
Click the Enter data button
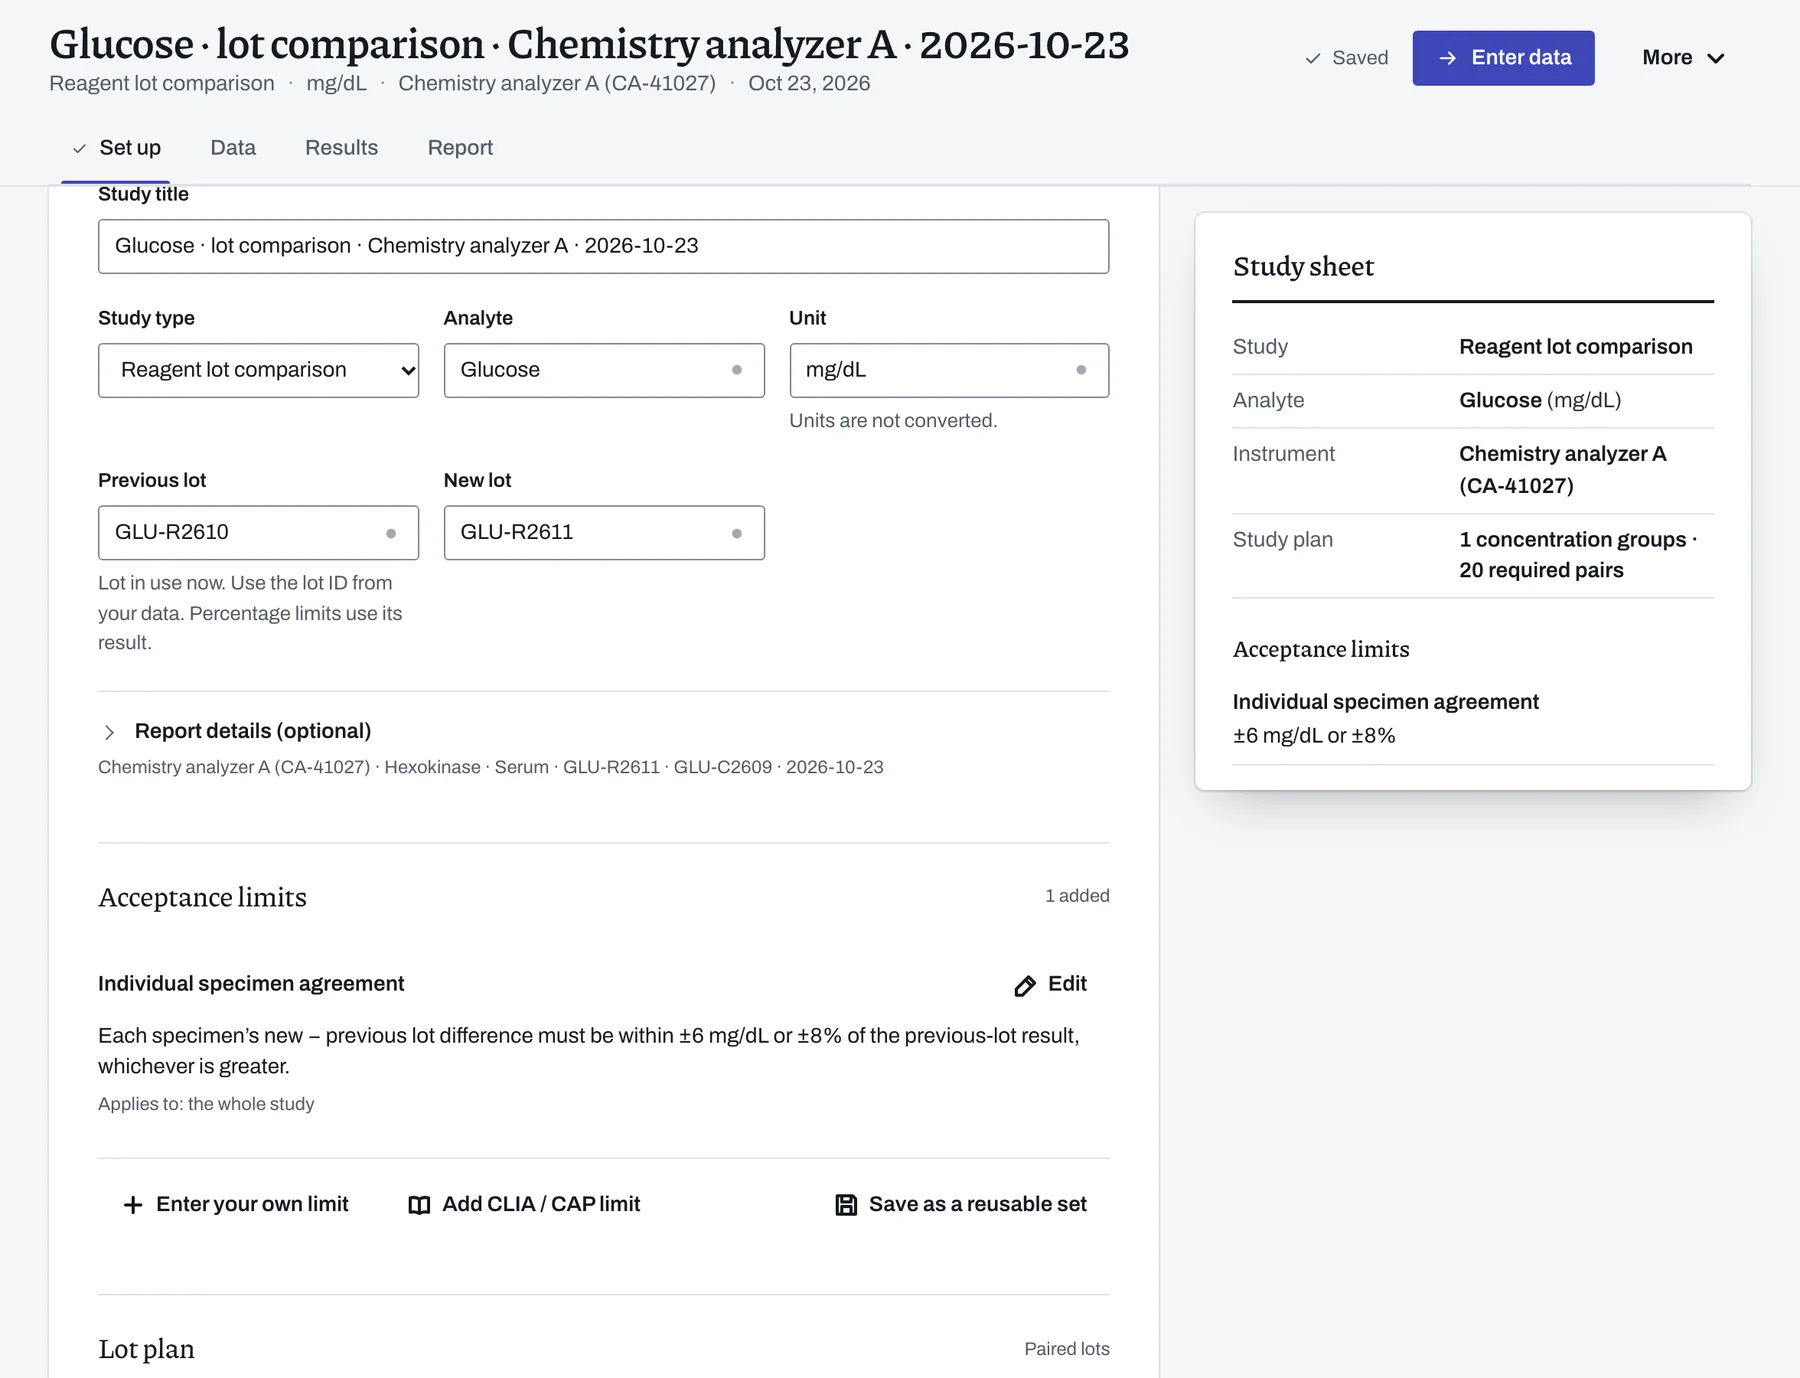point(1503,58)
